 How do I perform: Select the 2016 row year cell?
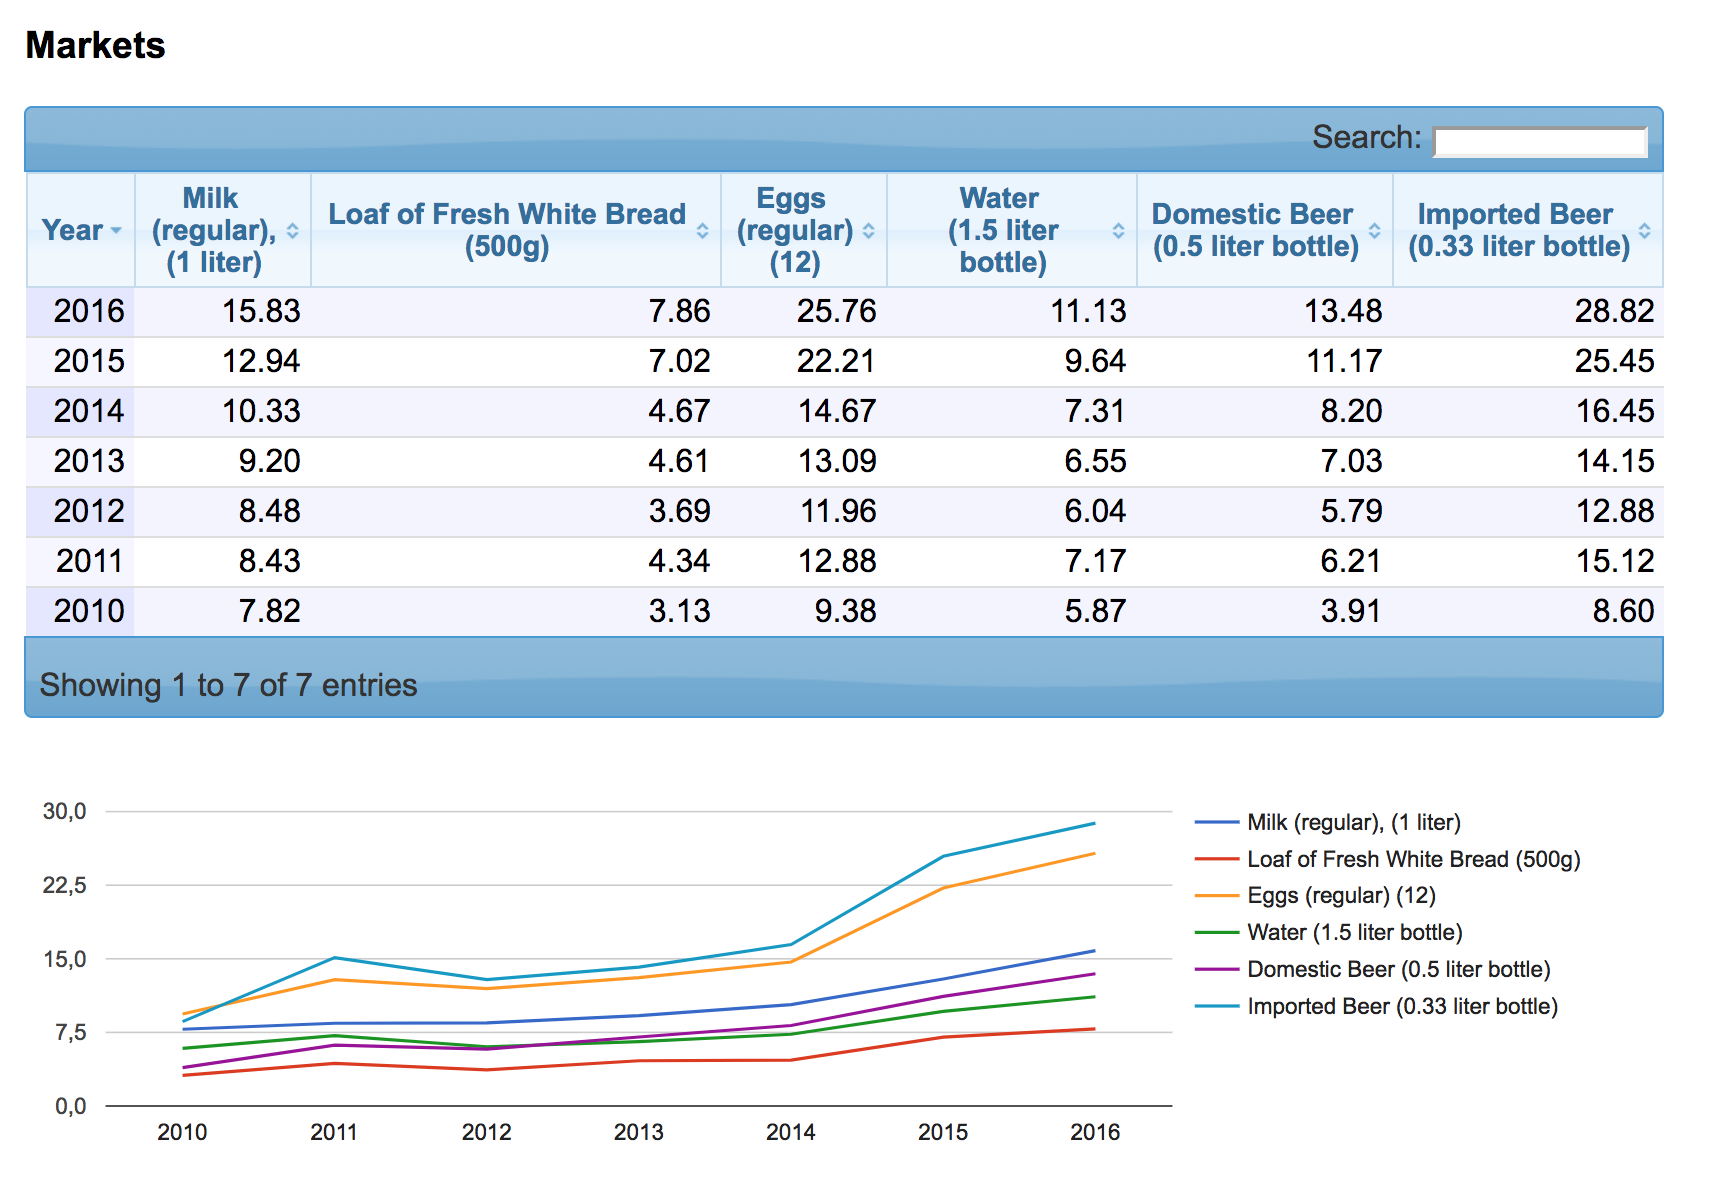[88, 311]
